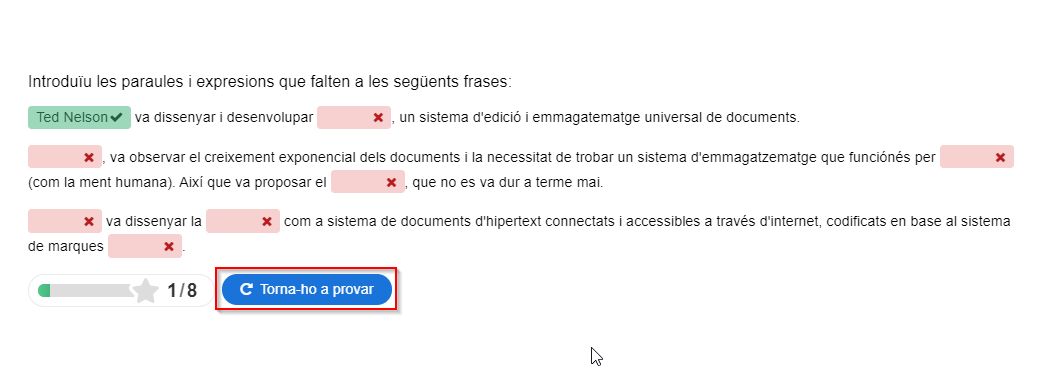Click the blank before 'com a sistema de documents'
The image size is (1059, 373).
click(x=243, y=221)
